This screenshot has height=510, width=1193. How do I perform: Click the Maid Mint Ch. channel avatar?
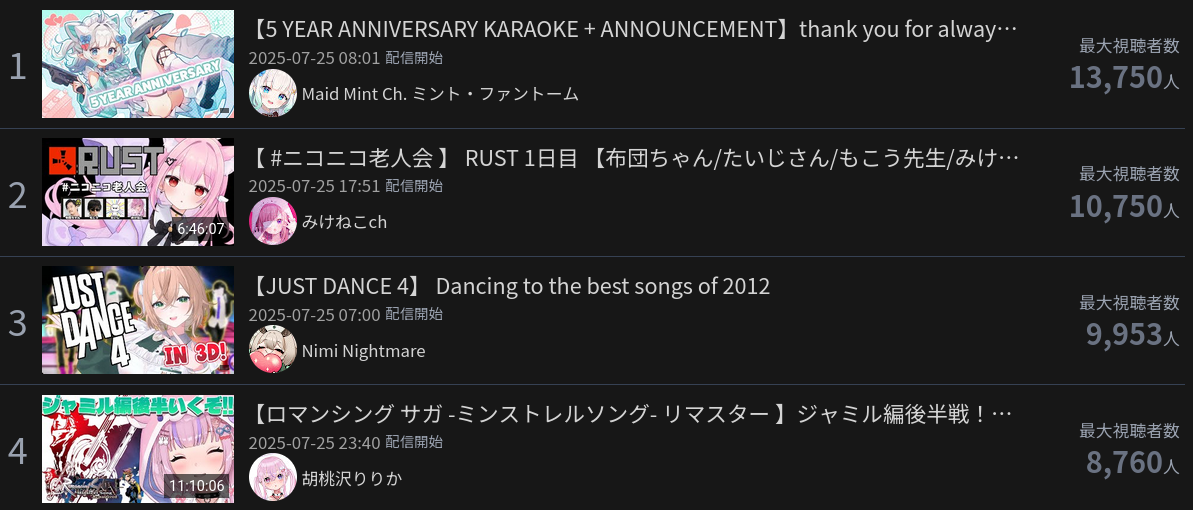click(x=273, y=94)
